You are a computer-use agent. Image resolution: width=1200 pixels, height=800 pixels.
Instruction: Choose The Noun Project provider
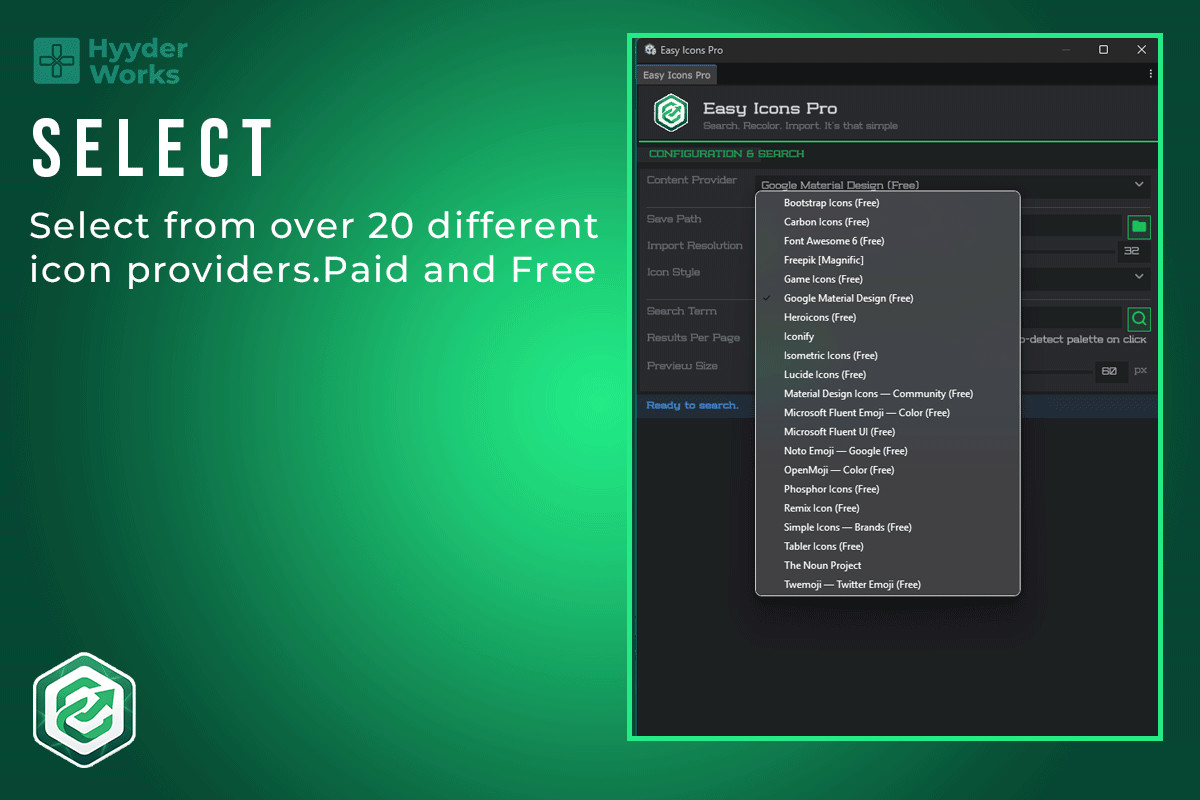pos(888,565)
